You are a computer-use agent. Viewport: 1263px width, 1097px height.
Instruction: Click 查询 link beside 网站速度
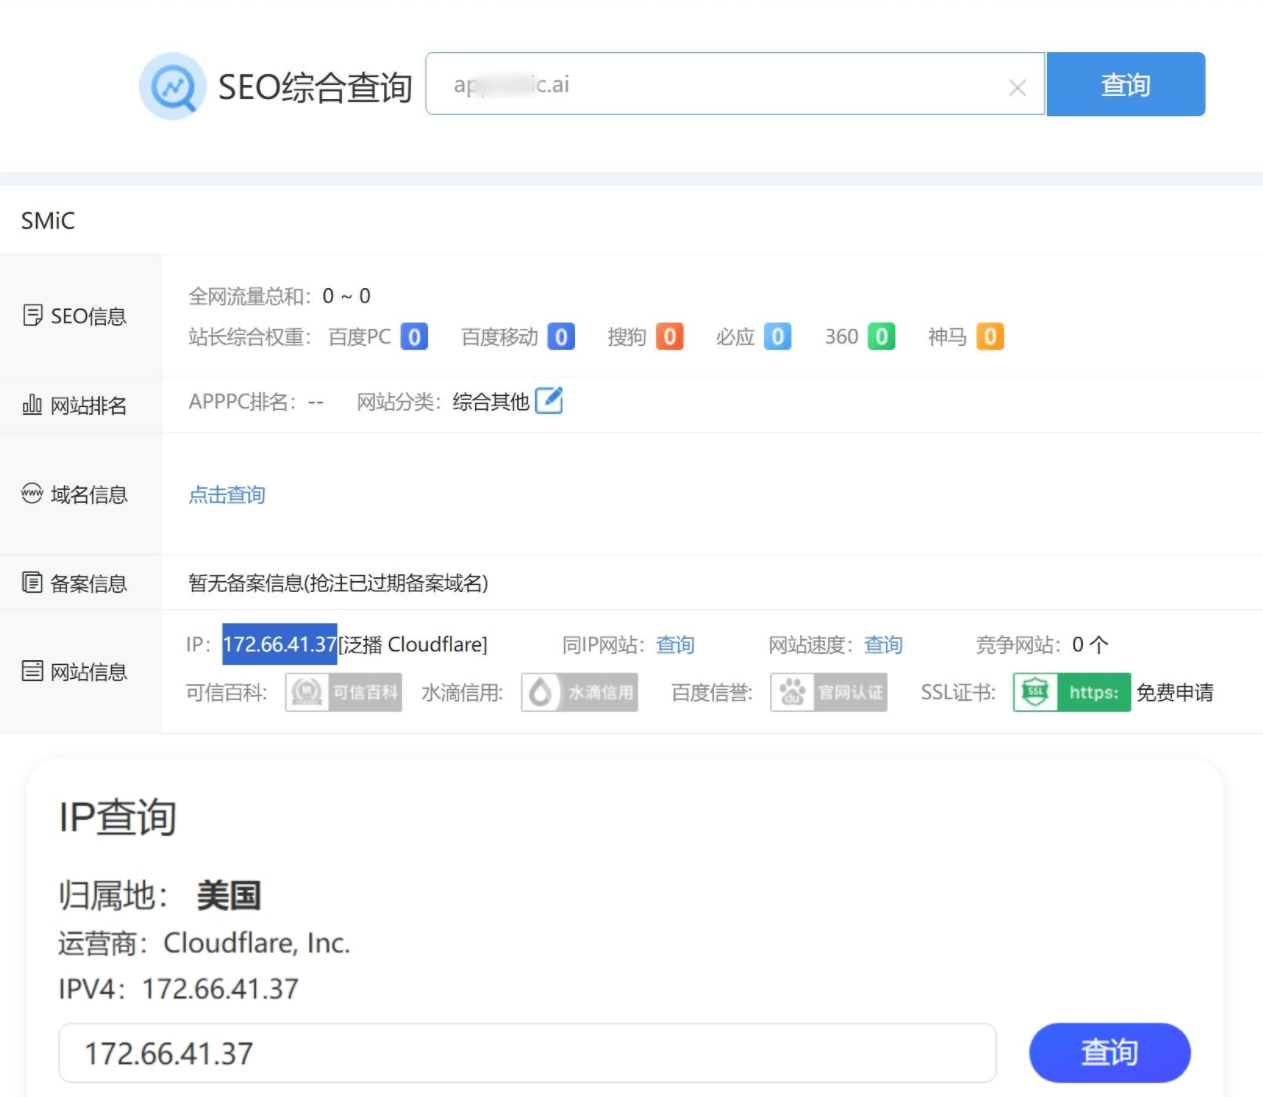(883, 645)
